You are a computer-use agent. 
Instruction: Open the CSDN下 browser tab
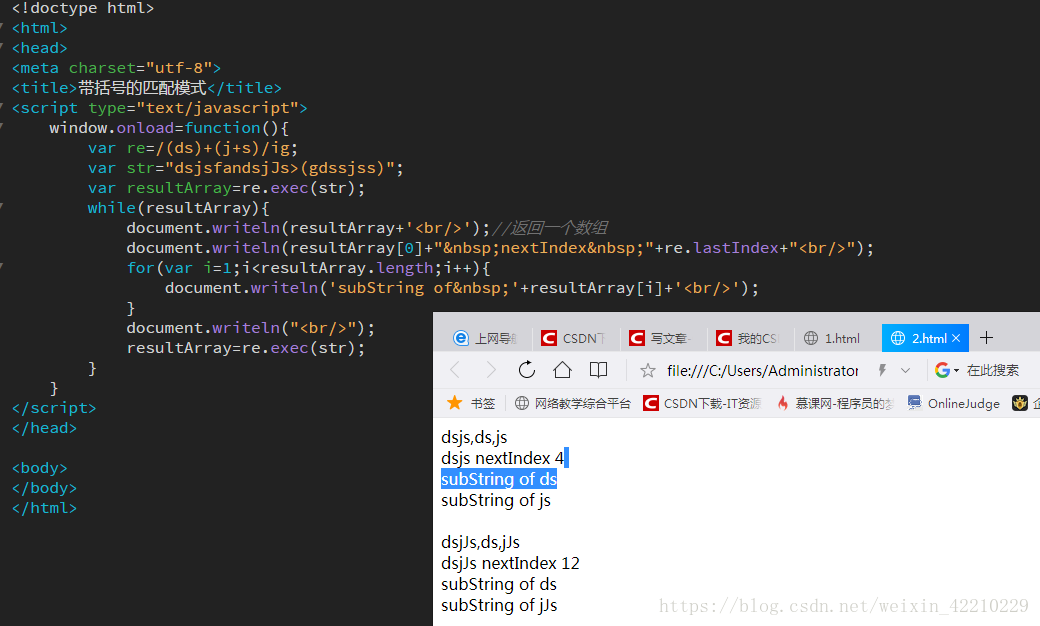574,338
